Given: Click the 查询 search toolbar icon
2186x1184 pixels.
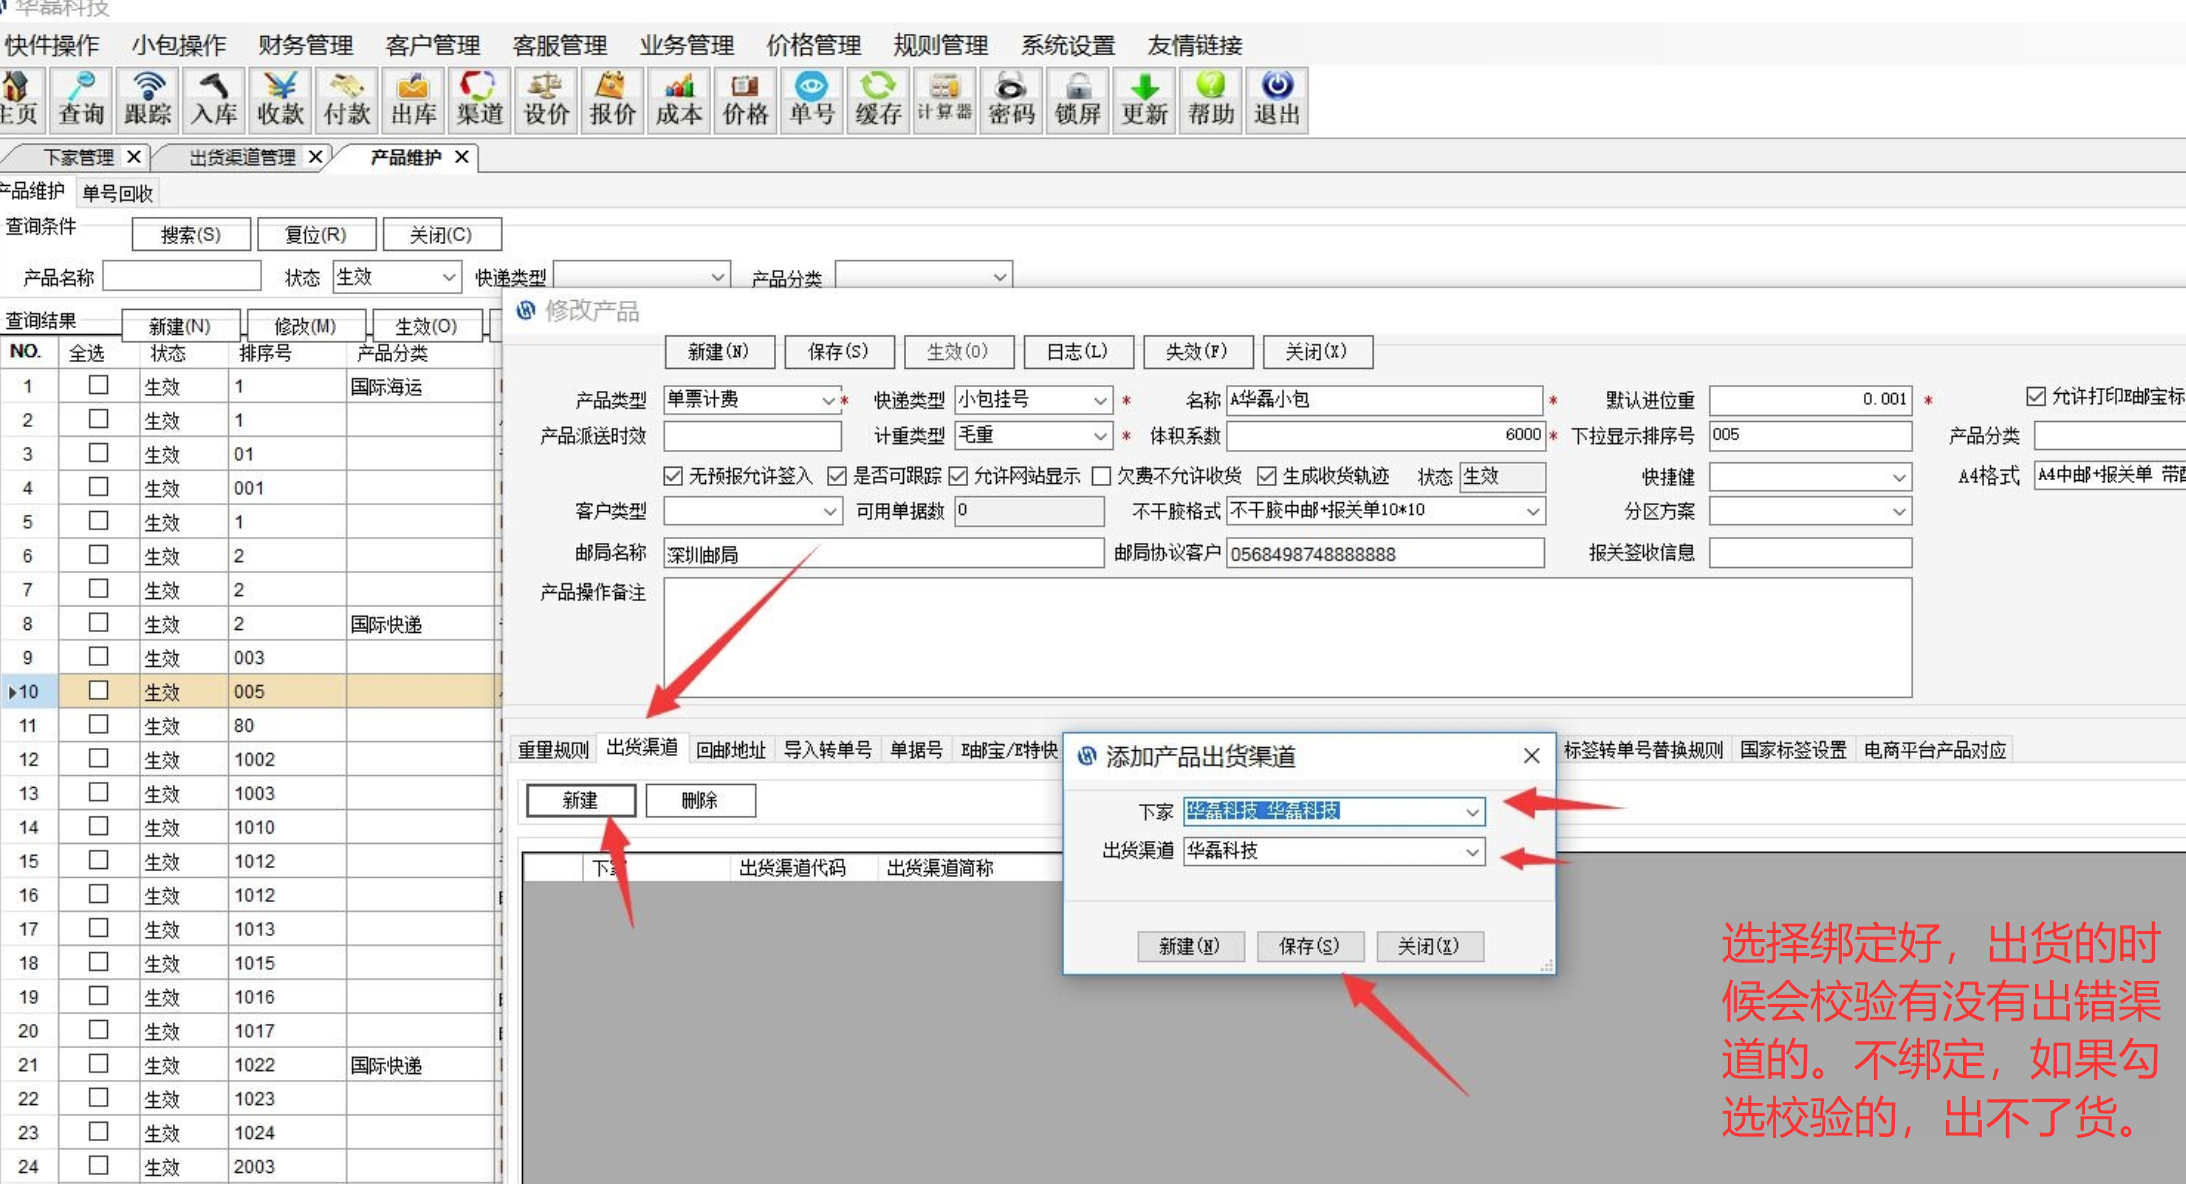Looking at the screenshot, I should [x=81, y=99].
